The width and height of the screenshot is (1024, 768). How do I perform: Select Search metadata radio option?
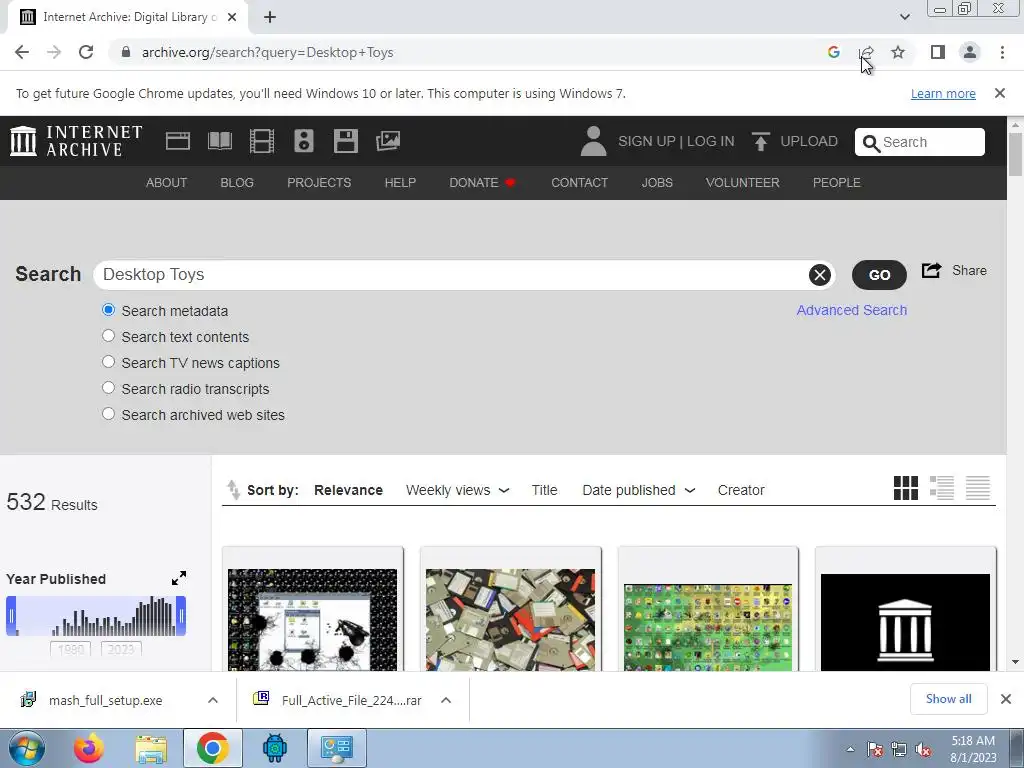pos(108,310)
